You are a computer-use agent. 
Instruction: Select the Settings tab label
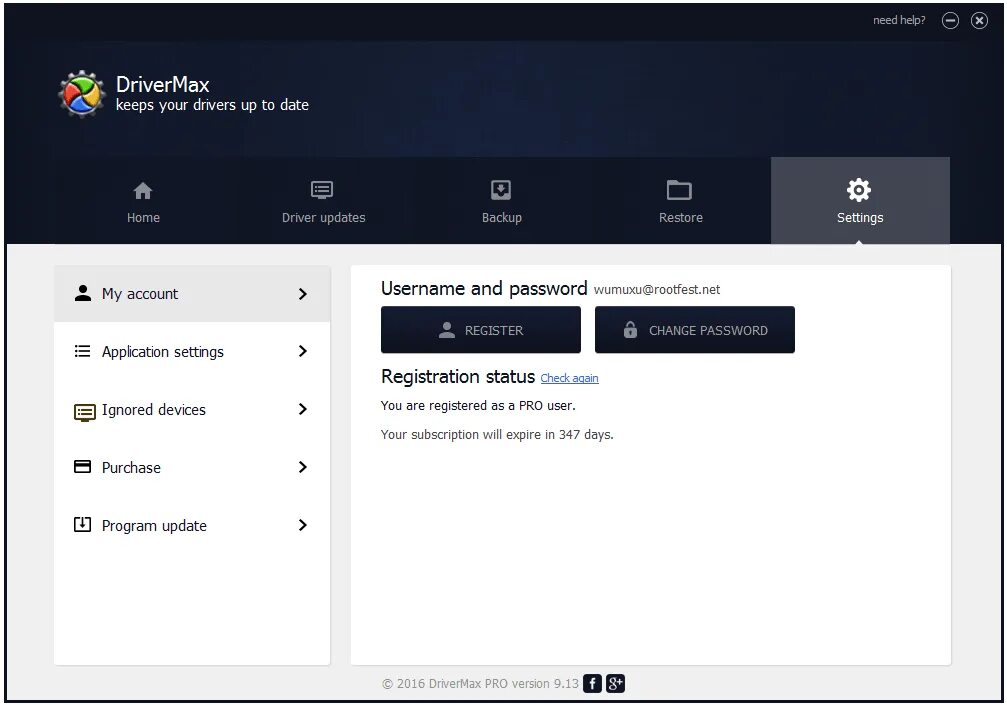pyautogui.click(x=860, y=218)
